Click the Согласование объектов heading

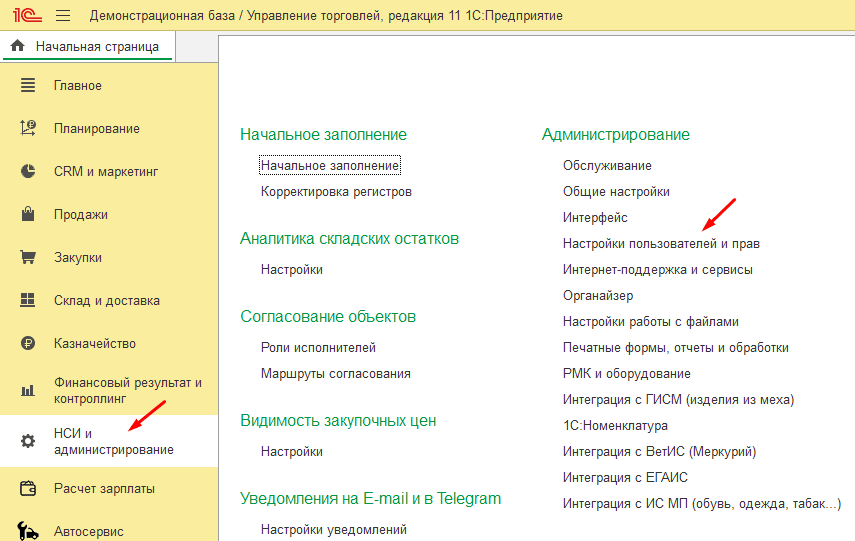pyautogui.click(x=328, y=316)
